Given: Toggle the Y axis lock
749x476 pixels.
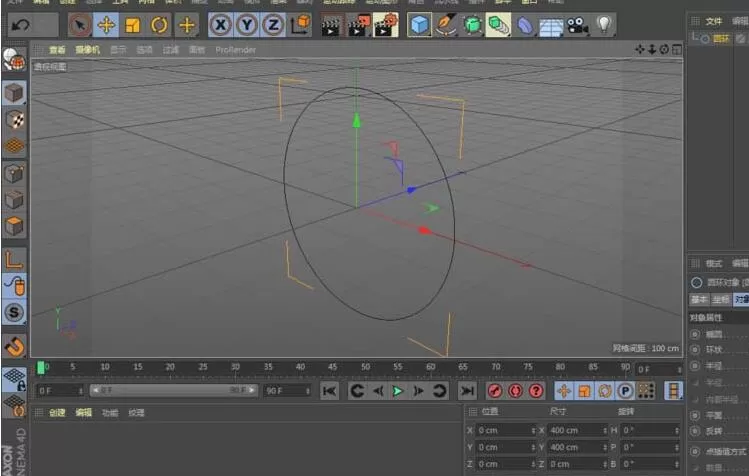Looking at the screenshot, I should tap(246, 25).
